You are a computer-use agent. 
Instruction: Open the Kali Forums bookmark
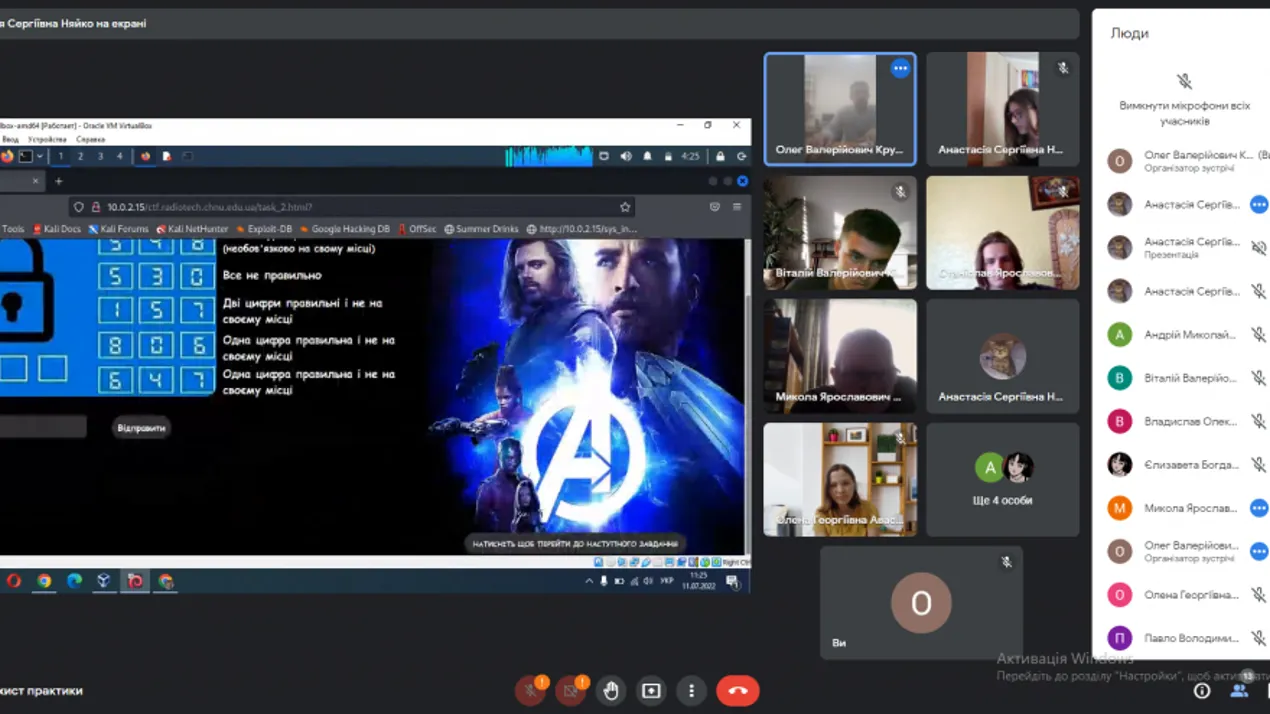[x=118, y=229]
